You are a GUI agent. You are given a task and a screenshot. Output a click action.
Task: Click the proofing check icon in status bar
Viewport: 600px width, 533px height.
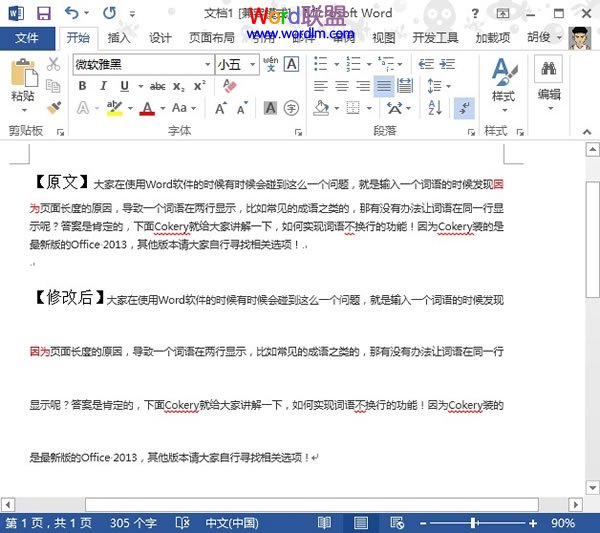pos(182,523)
